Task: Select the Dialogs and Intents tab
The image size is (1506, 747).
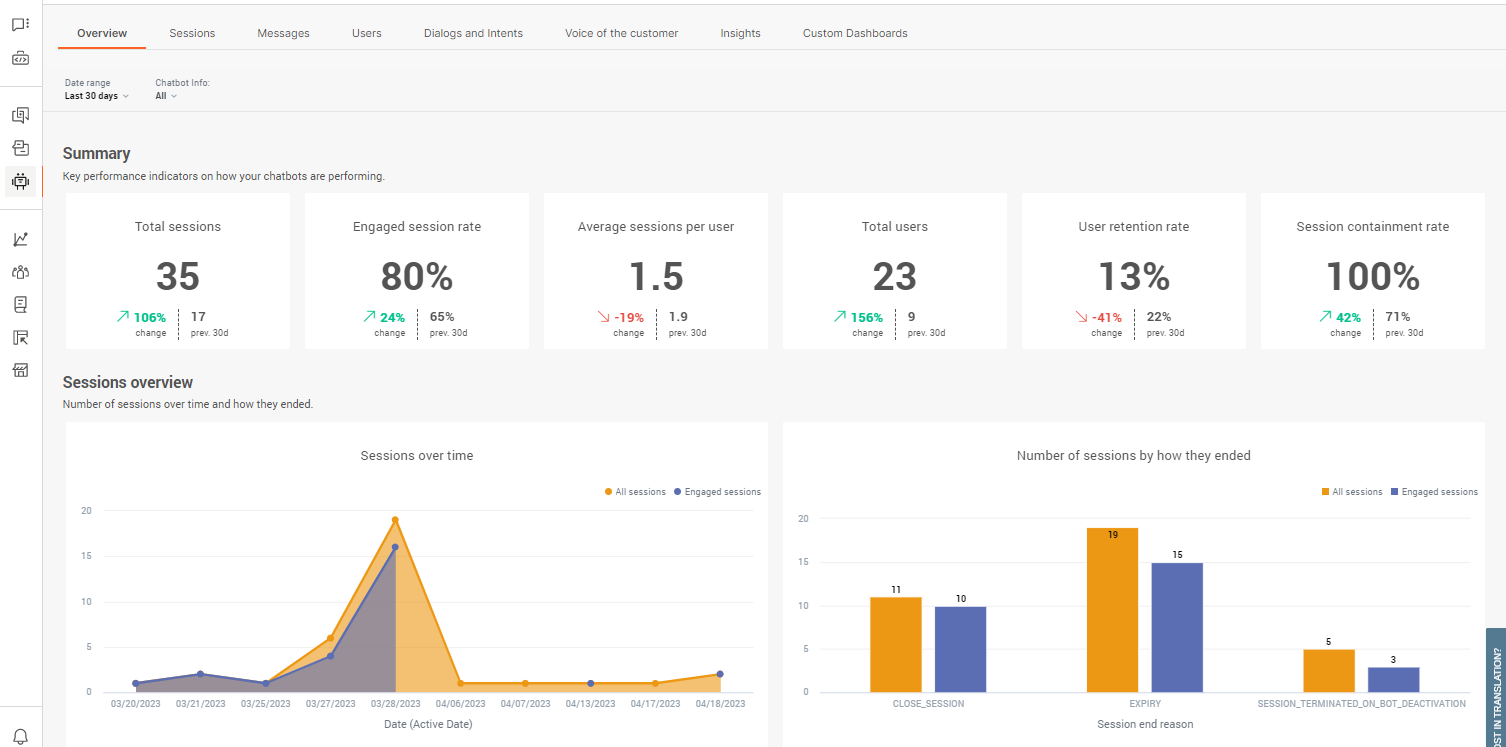Action: [473, 33]
